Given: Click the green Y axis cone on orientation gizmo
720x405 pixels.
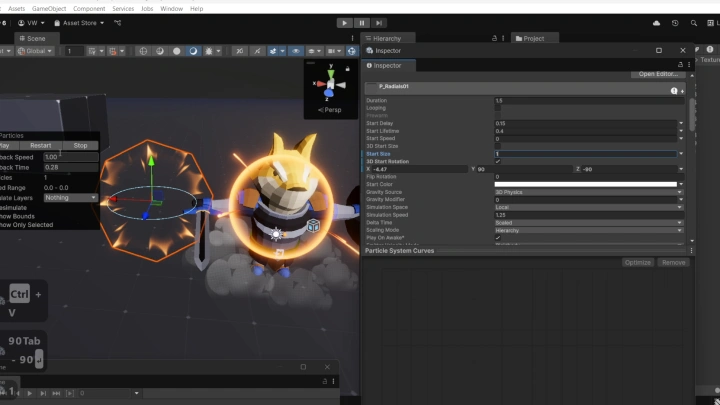Looking at the screenshot, I should (331, 73).
